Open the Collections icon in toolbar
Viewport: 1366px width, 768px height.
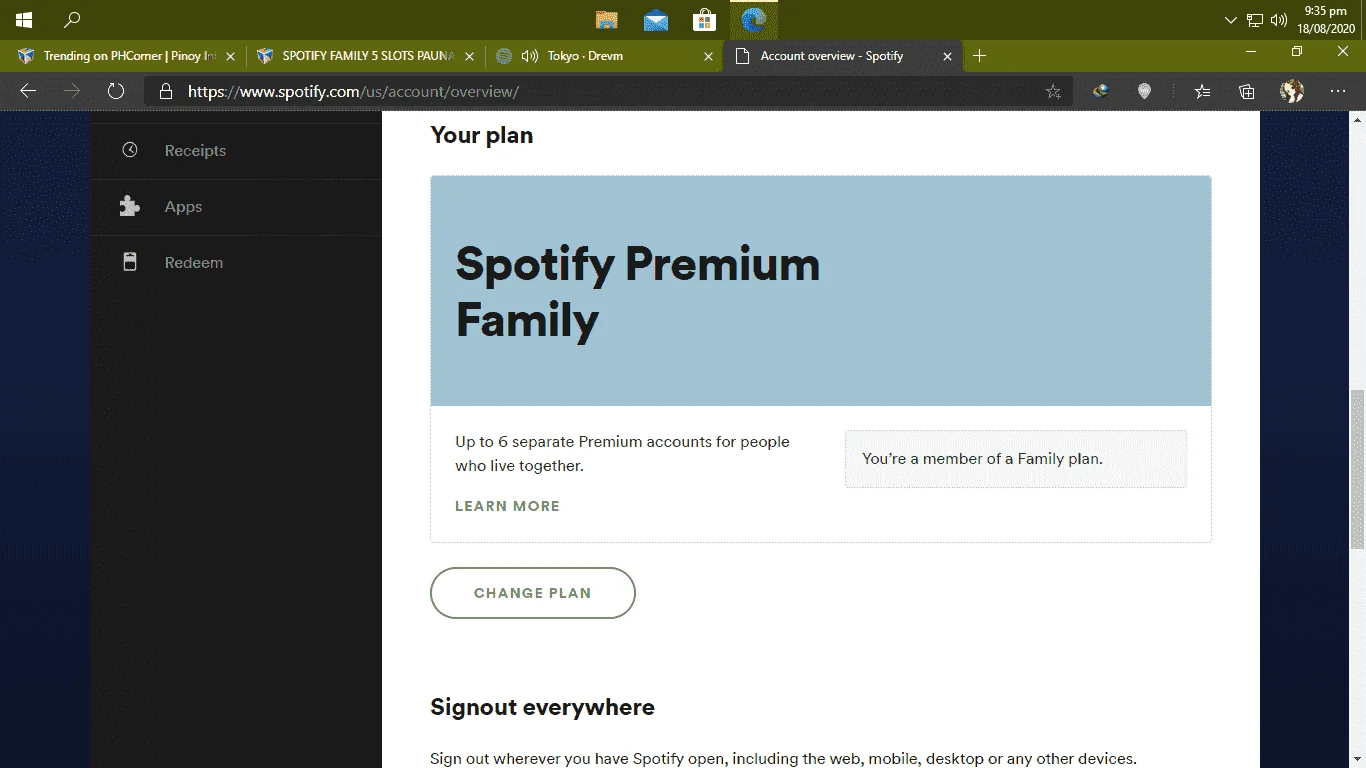(x=1247, y=91)
